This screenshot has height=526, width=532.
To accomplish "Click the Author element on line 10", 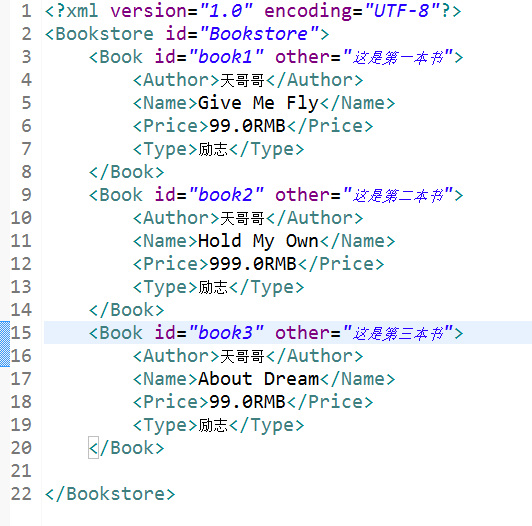I will tap(248, 218).
